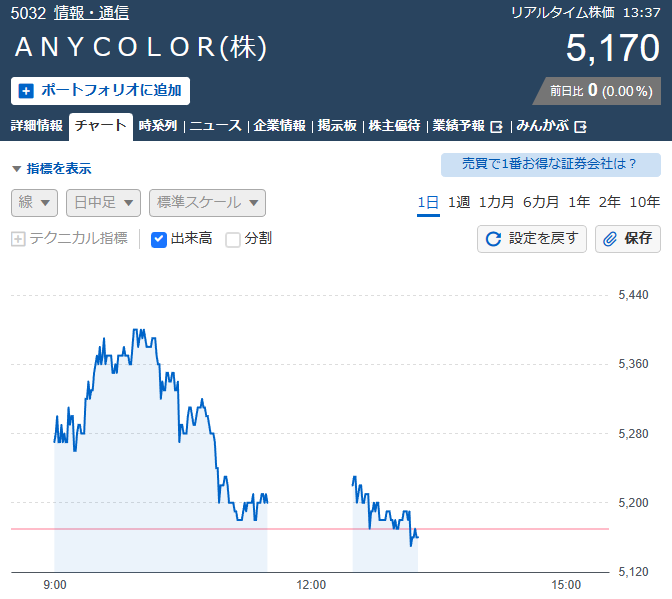Click the 5,440 axis label
Image resolution: width=672 pixels, height=599 pixels.
[633, 295]
